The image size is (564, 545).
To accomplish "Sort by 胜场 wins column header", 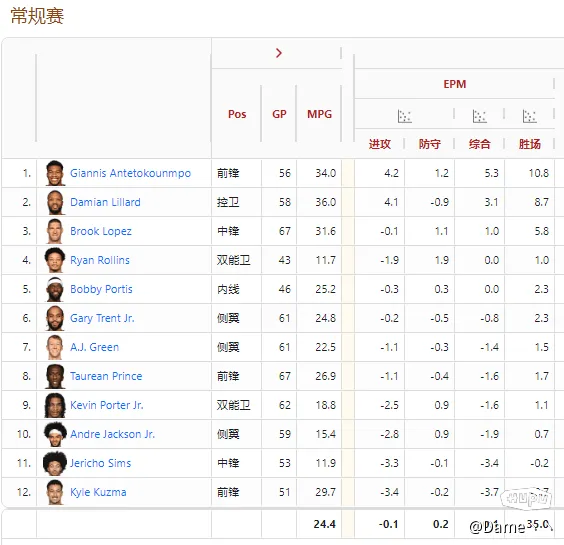I will [x=529, y=144].
